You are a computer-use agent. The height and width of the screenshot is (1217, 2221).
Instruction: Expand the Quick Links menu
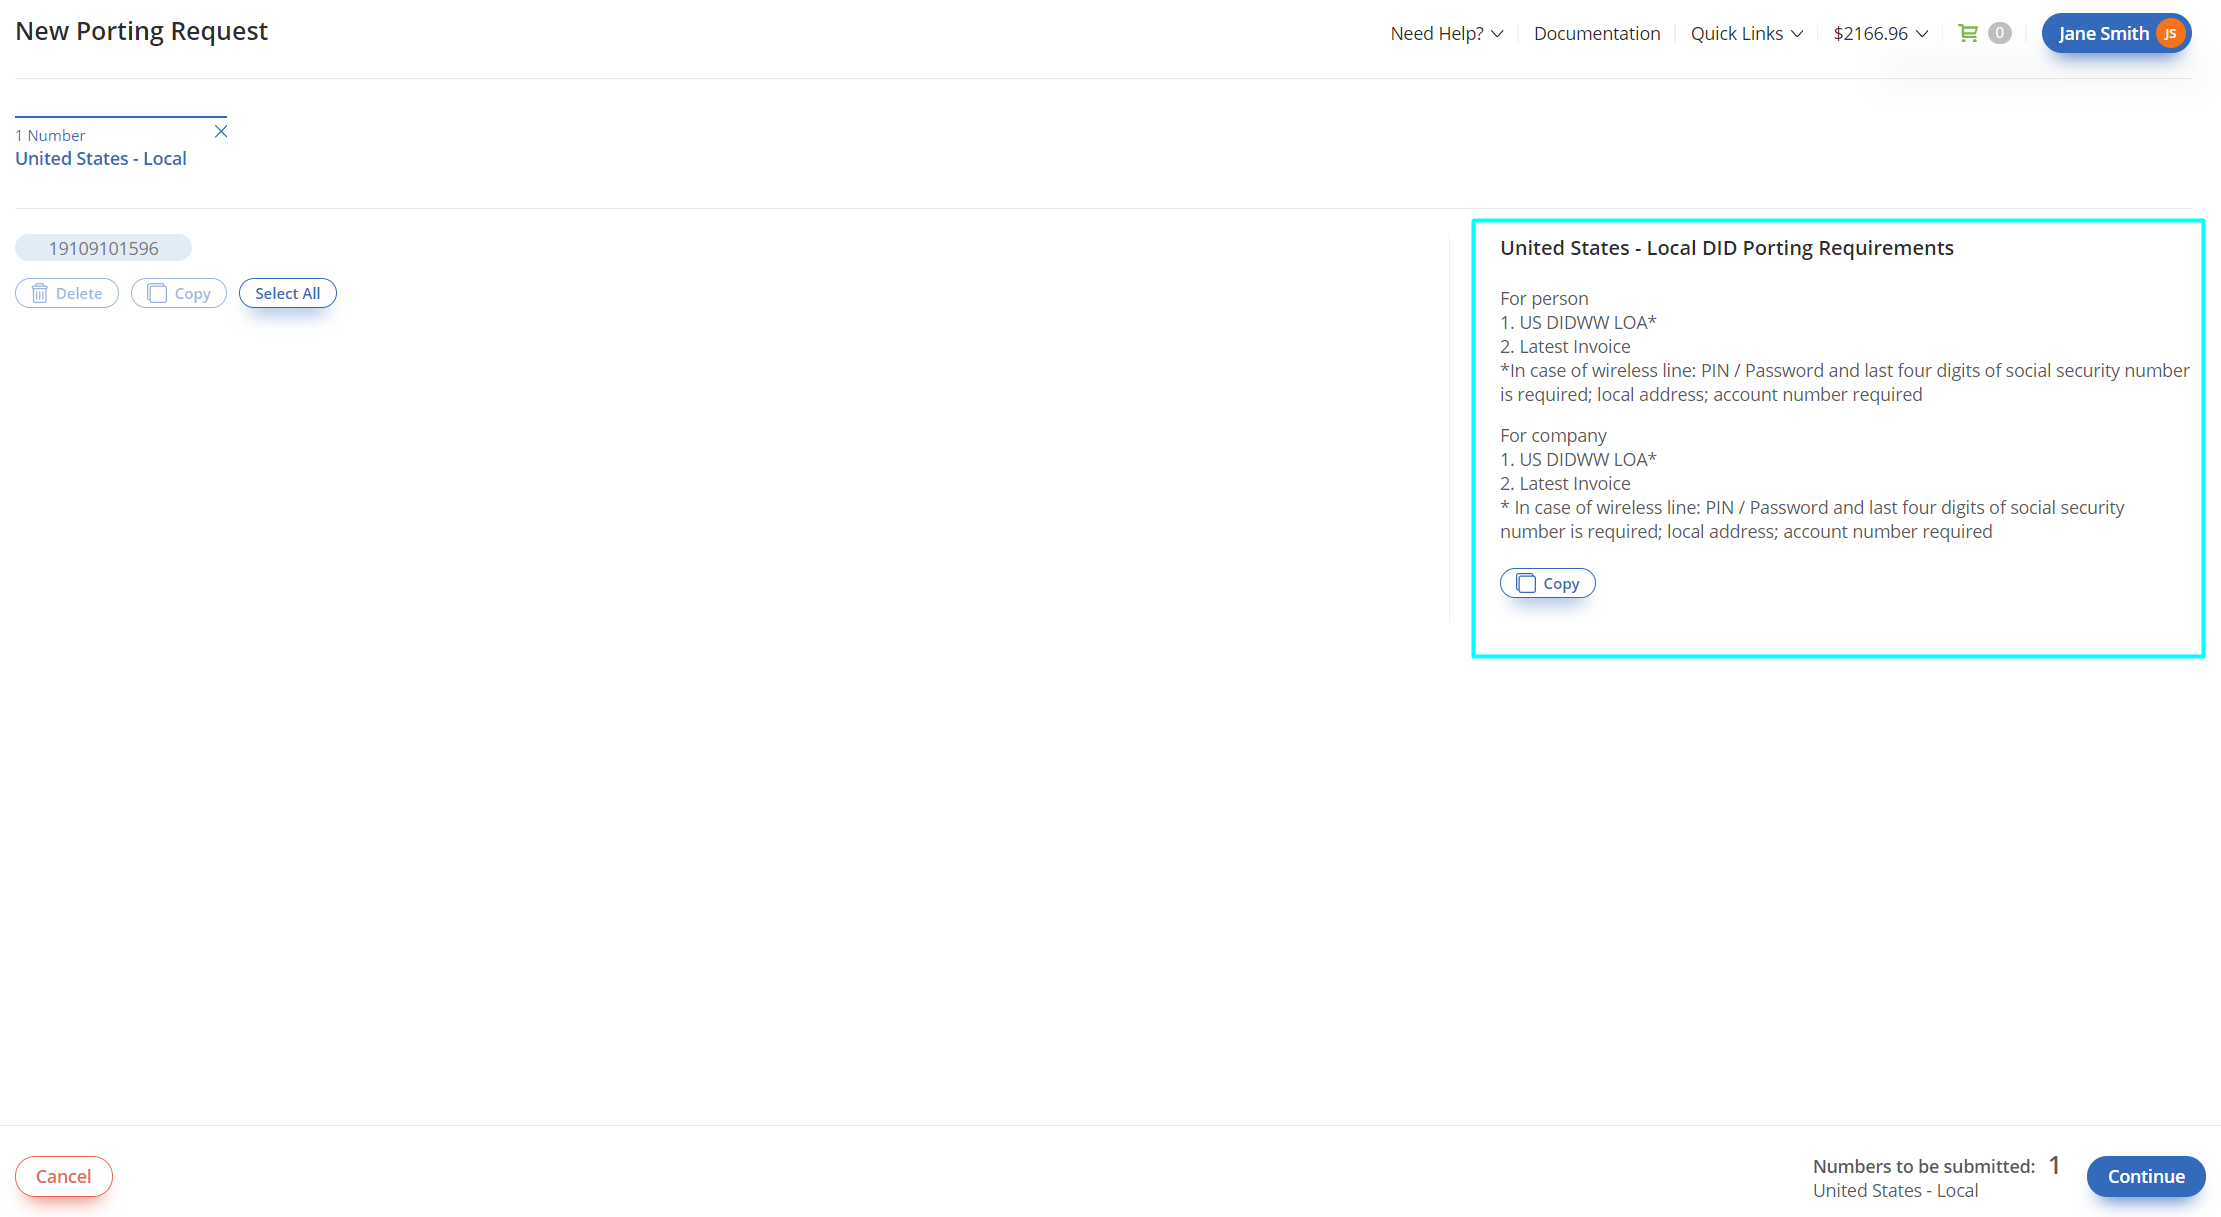click(1746, 33)
